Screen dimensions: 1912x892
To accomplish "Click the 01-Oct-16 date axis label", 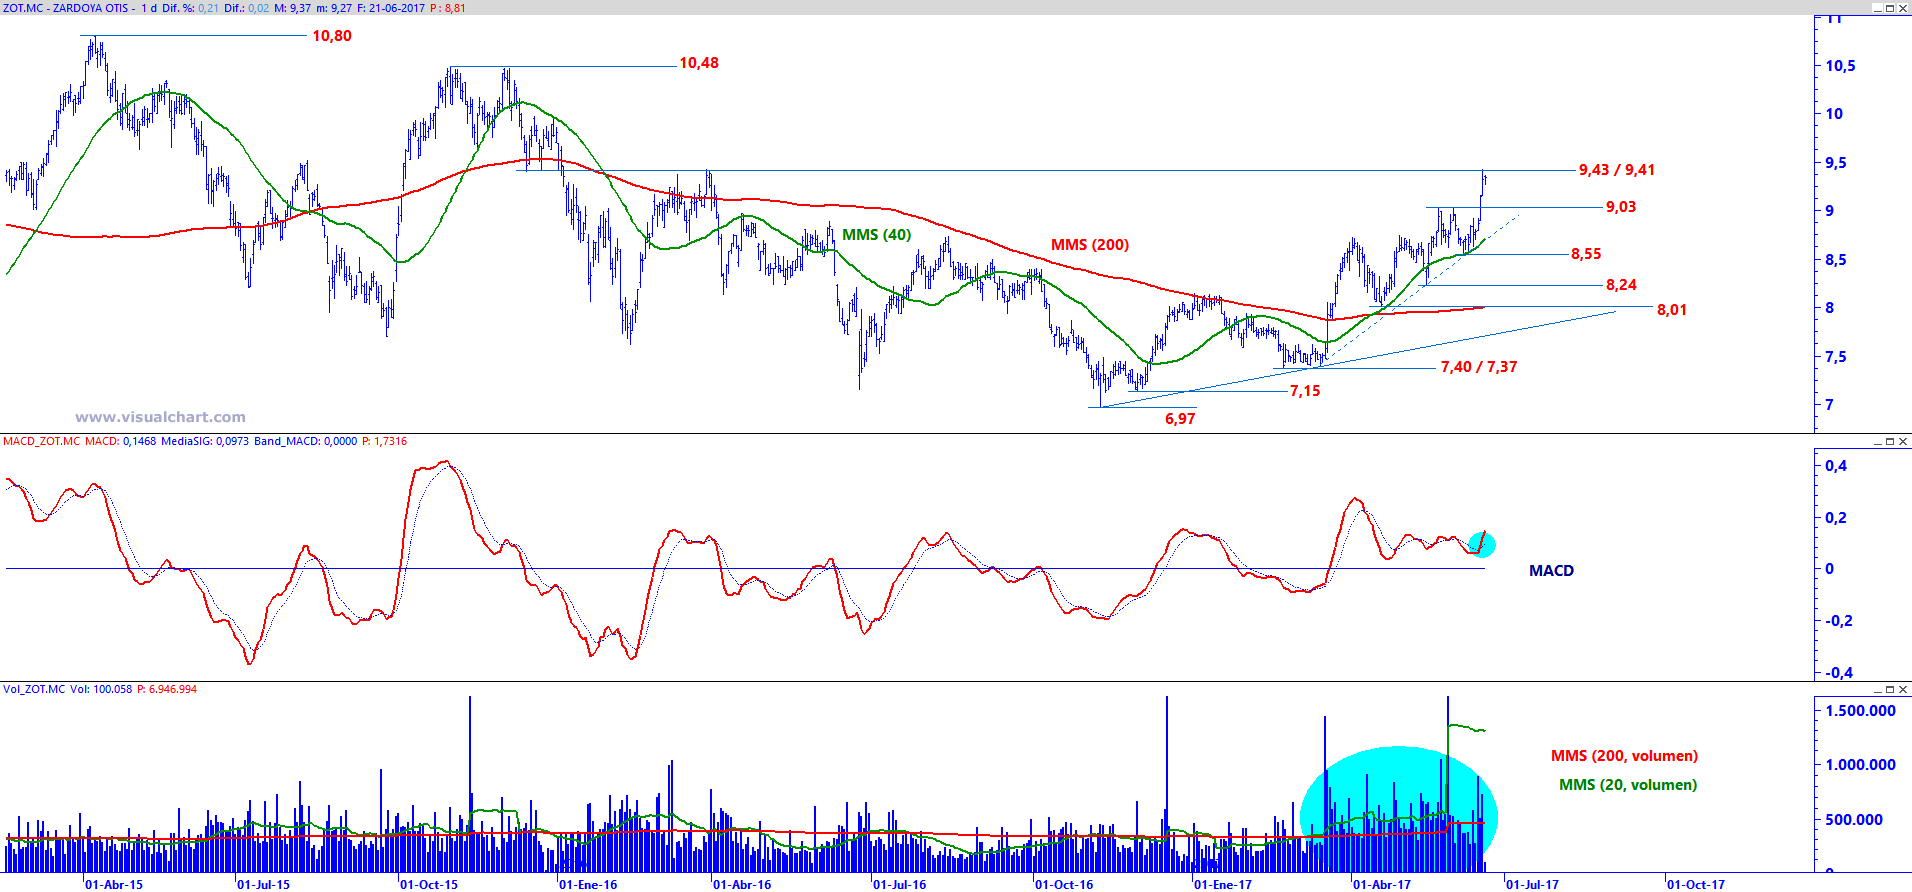I will pos(1064,884).
